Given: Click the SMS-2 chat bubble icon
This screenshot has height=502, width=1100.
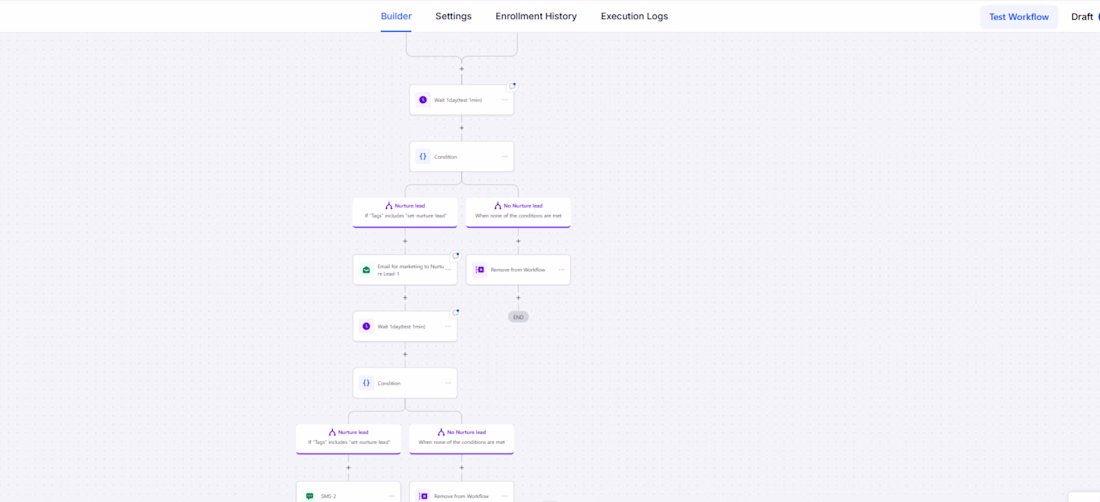Looking at the screenshot, I should tap(310, 496).
